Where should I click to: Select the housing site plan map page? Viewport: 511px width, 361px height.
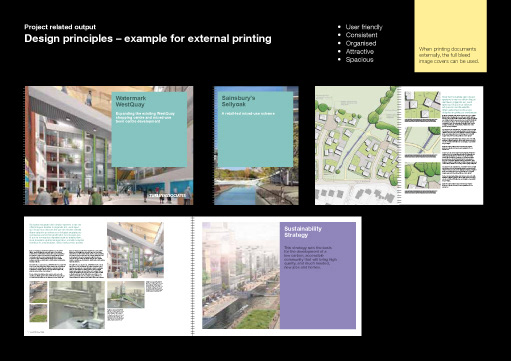(357, 145)
